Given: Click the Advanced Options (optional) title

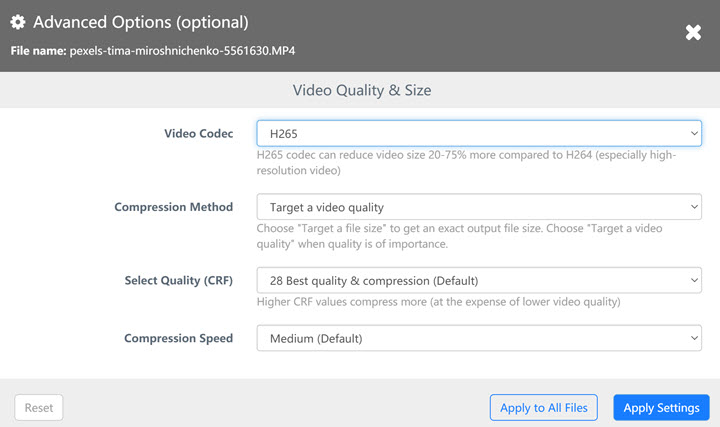Looking at the screenshot, I should (141, 22).
